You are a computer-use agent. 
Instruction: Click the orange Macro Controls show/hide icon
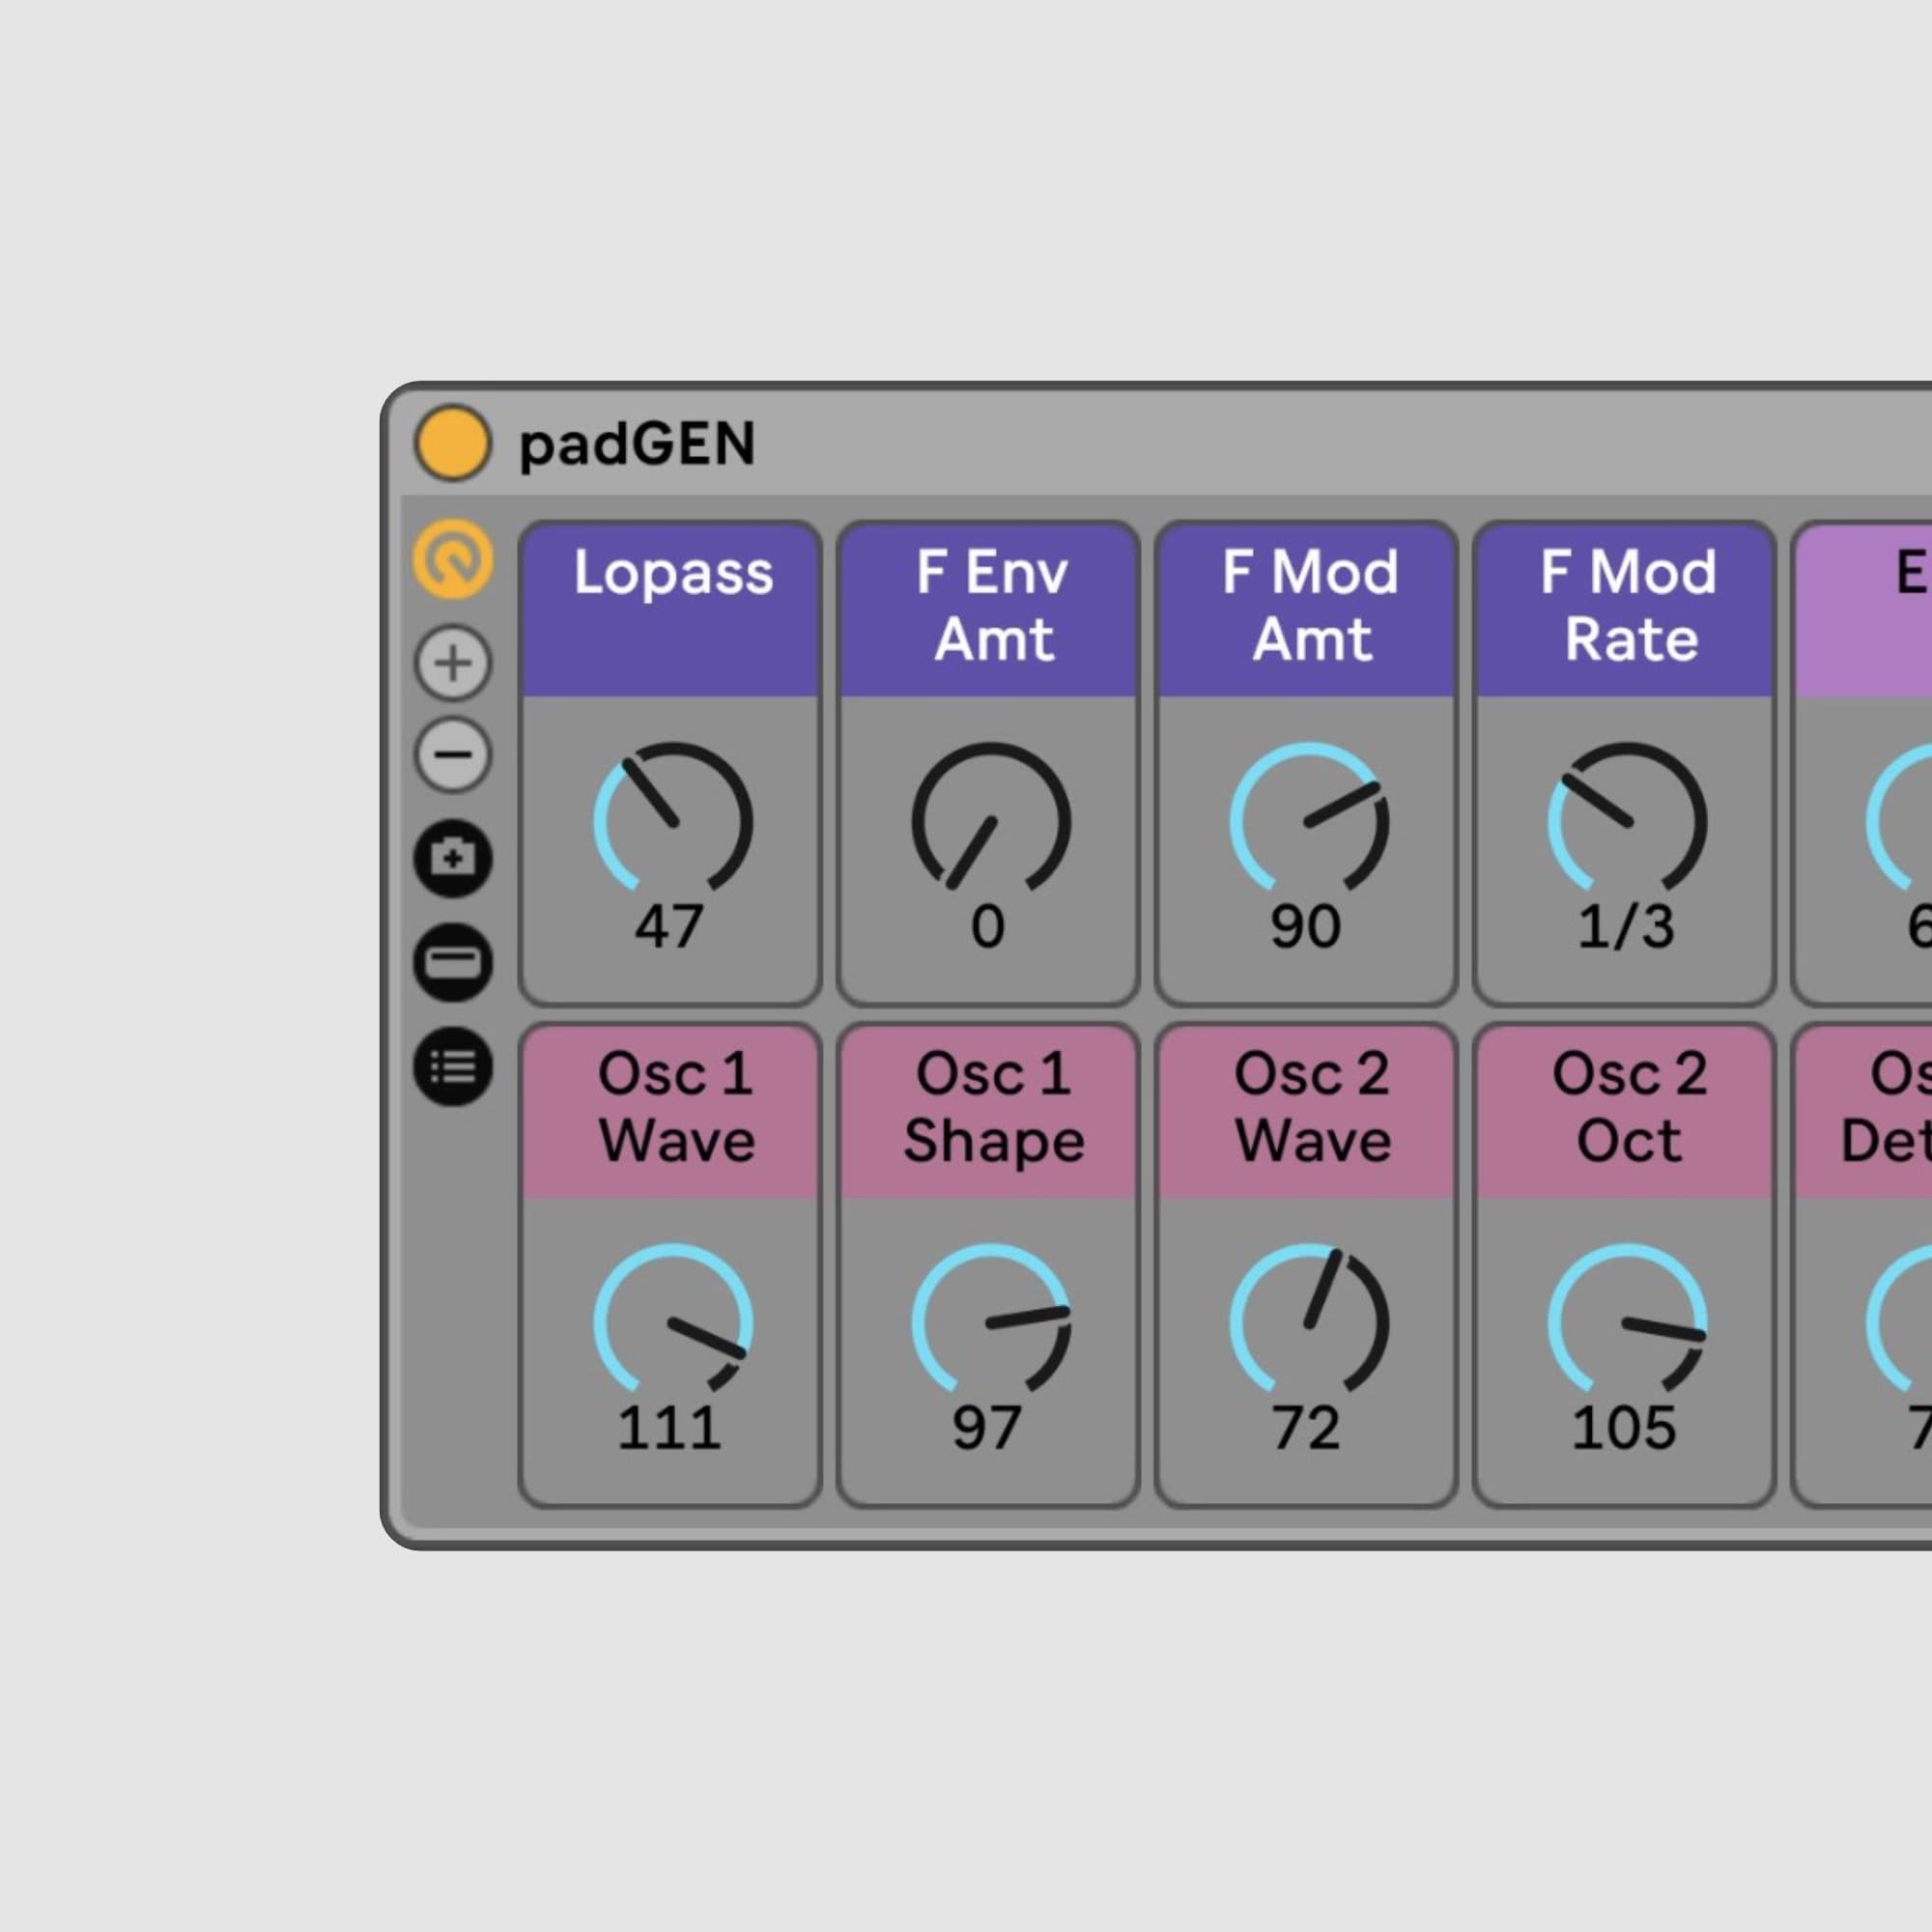coord(453,560)
